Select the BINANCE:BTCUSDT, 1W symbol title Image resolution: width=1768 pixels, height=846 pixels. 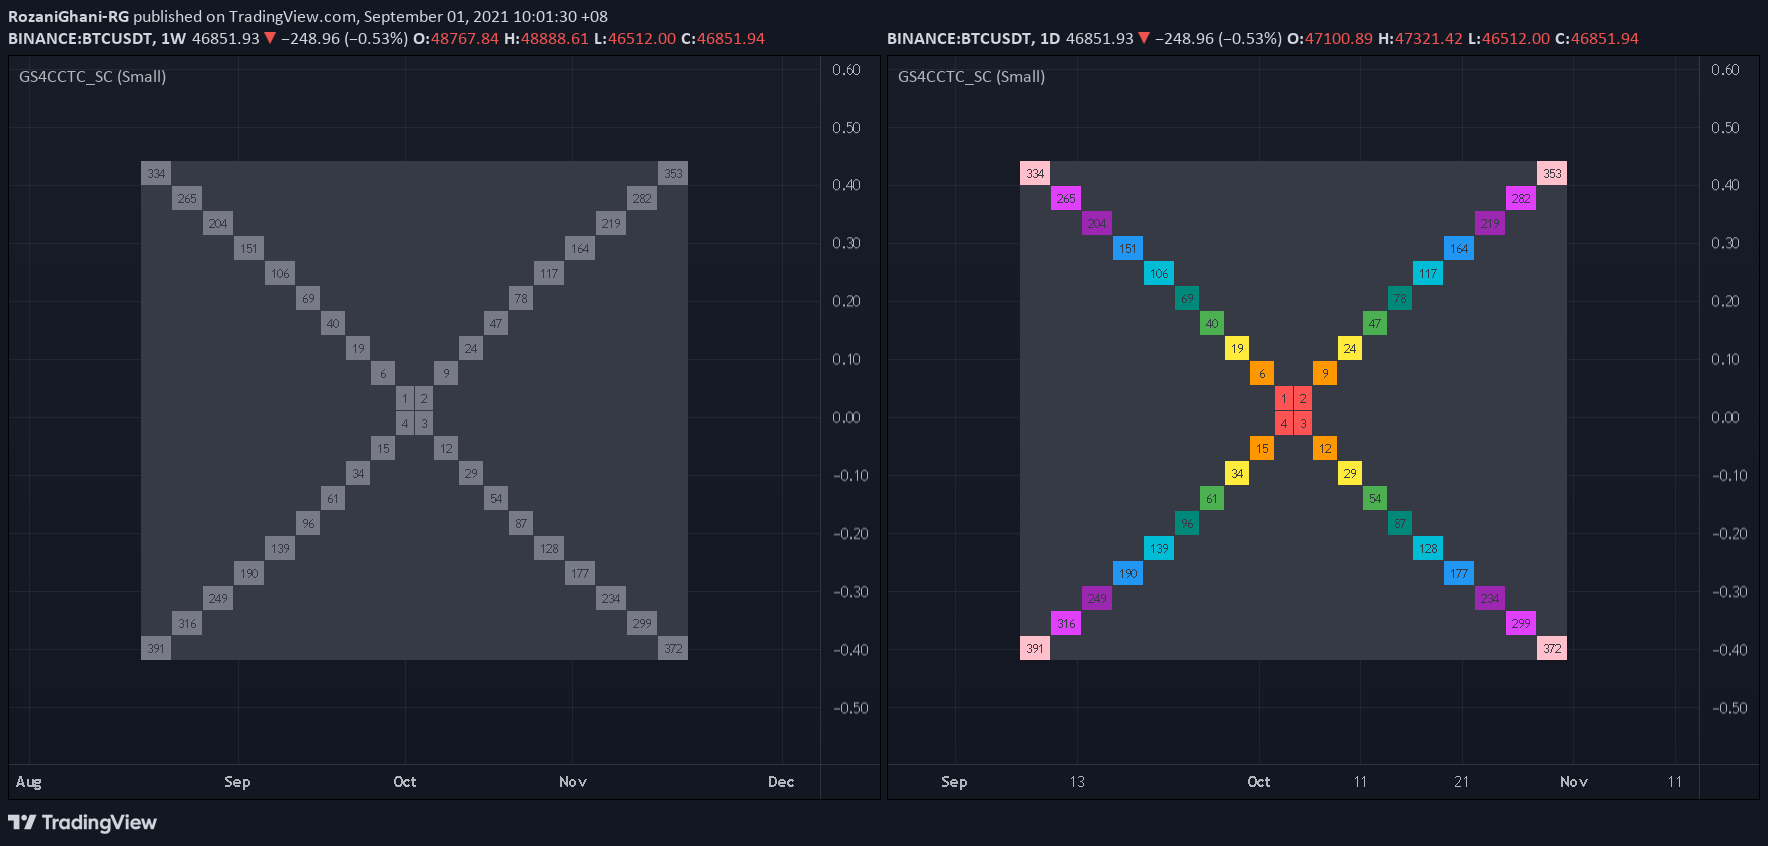coord(97,38)
